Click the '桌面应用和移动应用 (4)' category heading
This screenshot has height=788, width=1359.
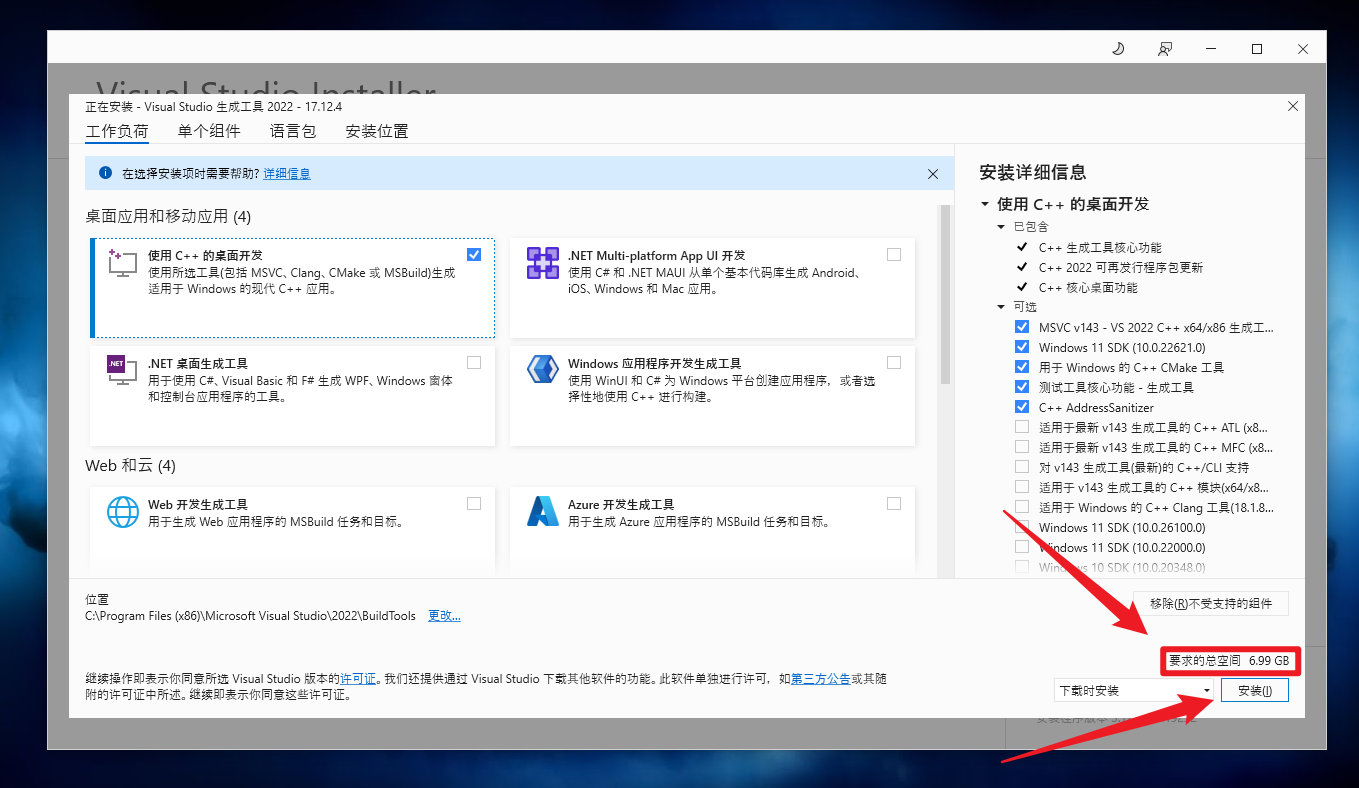pos(168,216)
